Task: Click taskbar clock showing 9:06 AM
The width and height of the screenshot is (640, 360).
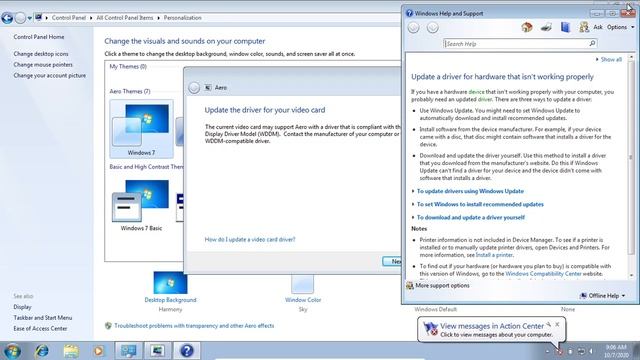Action: tap(616, 351)
